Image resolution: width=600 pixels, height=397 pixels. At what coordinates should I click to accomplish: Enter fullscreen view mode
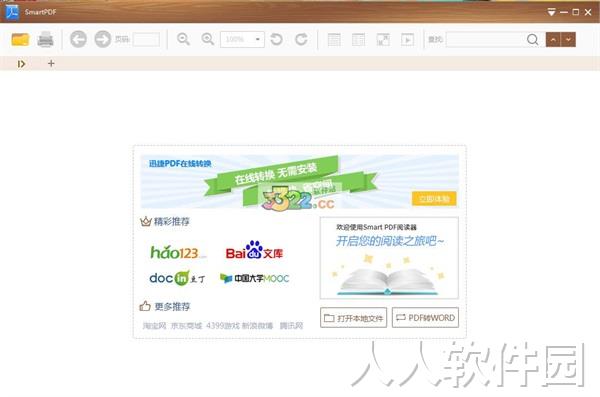[383, 39]
